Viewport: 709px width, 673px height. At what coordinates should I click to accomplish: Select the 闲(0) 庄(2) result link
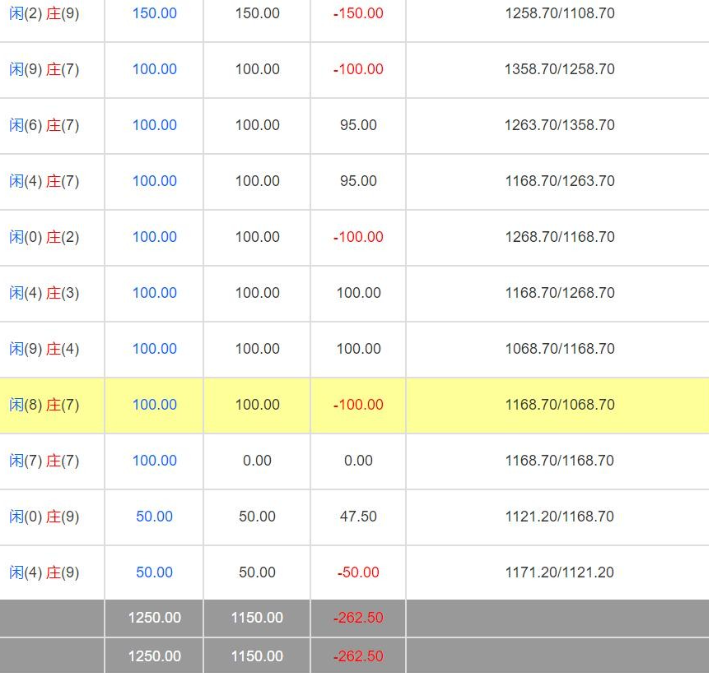click(44, 238)
